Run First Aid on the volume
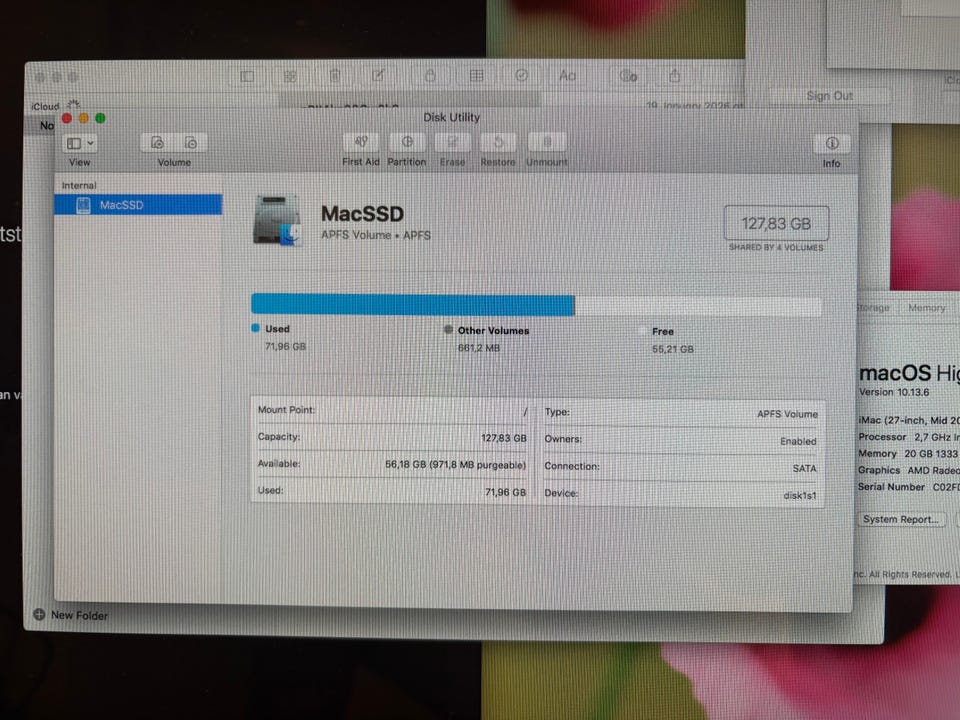Viewport: 960px width, 720px height. (361, 142)
